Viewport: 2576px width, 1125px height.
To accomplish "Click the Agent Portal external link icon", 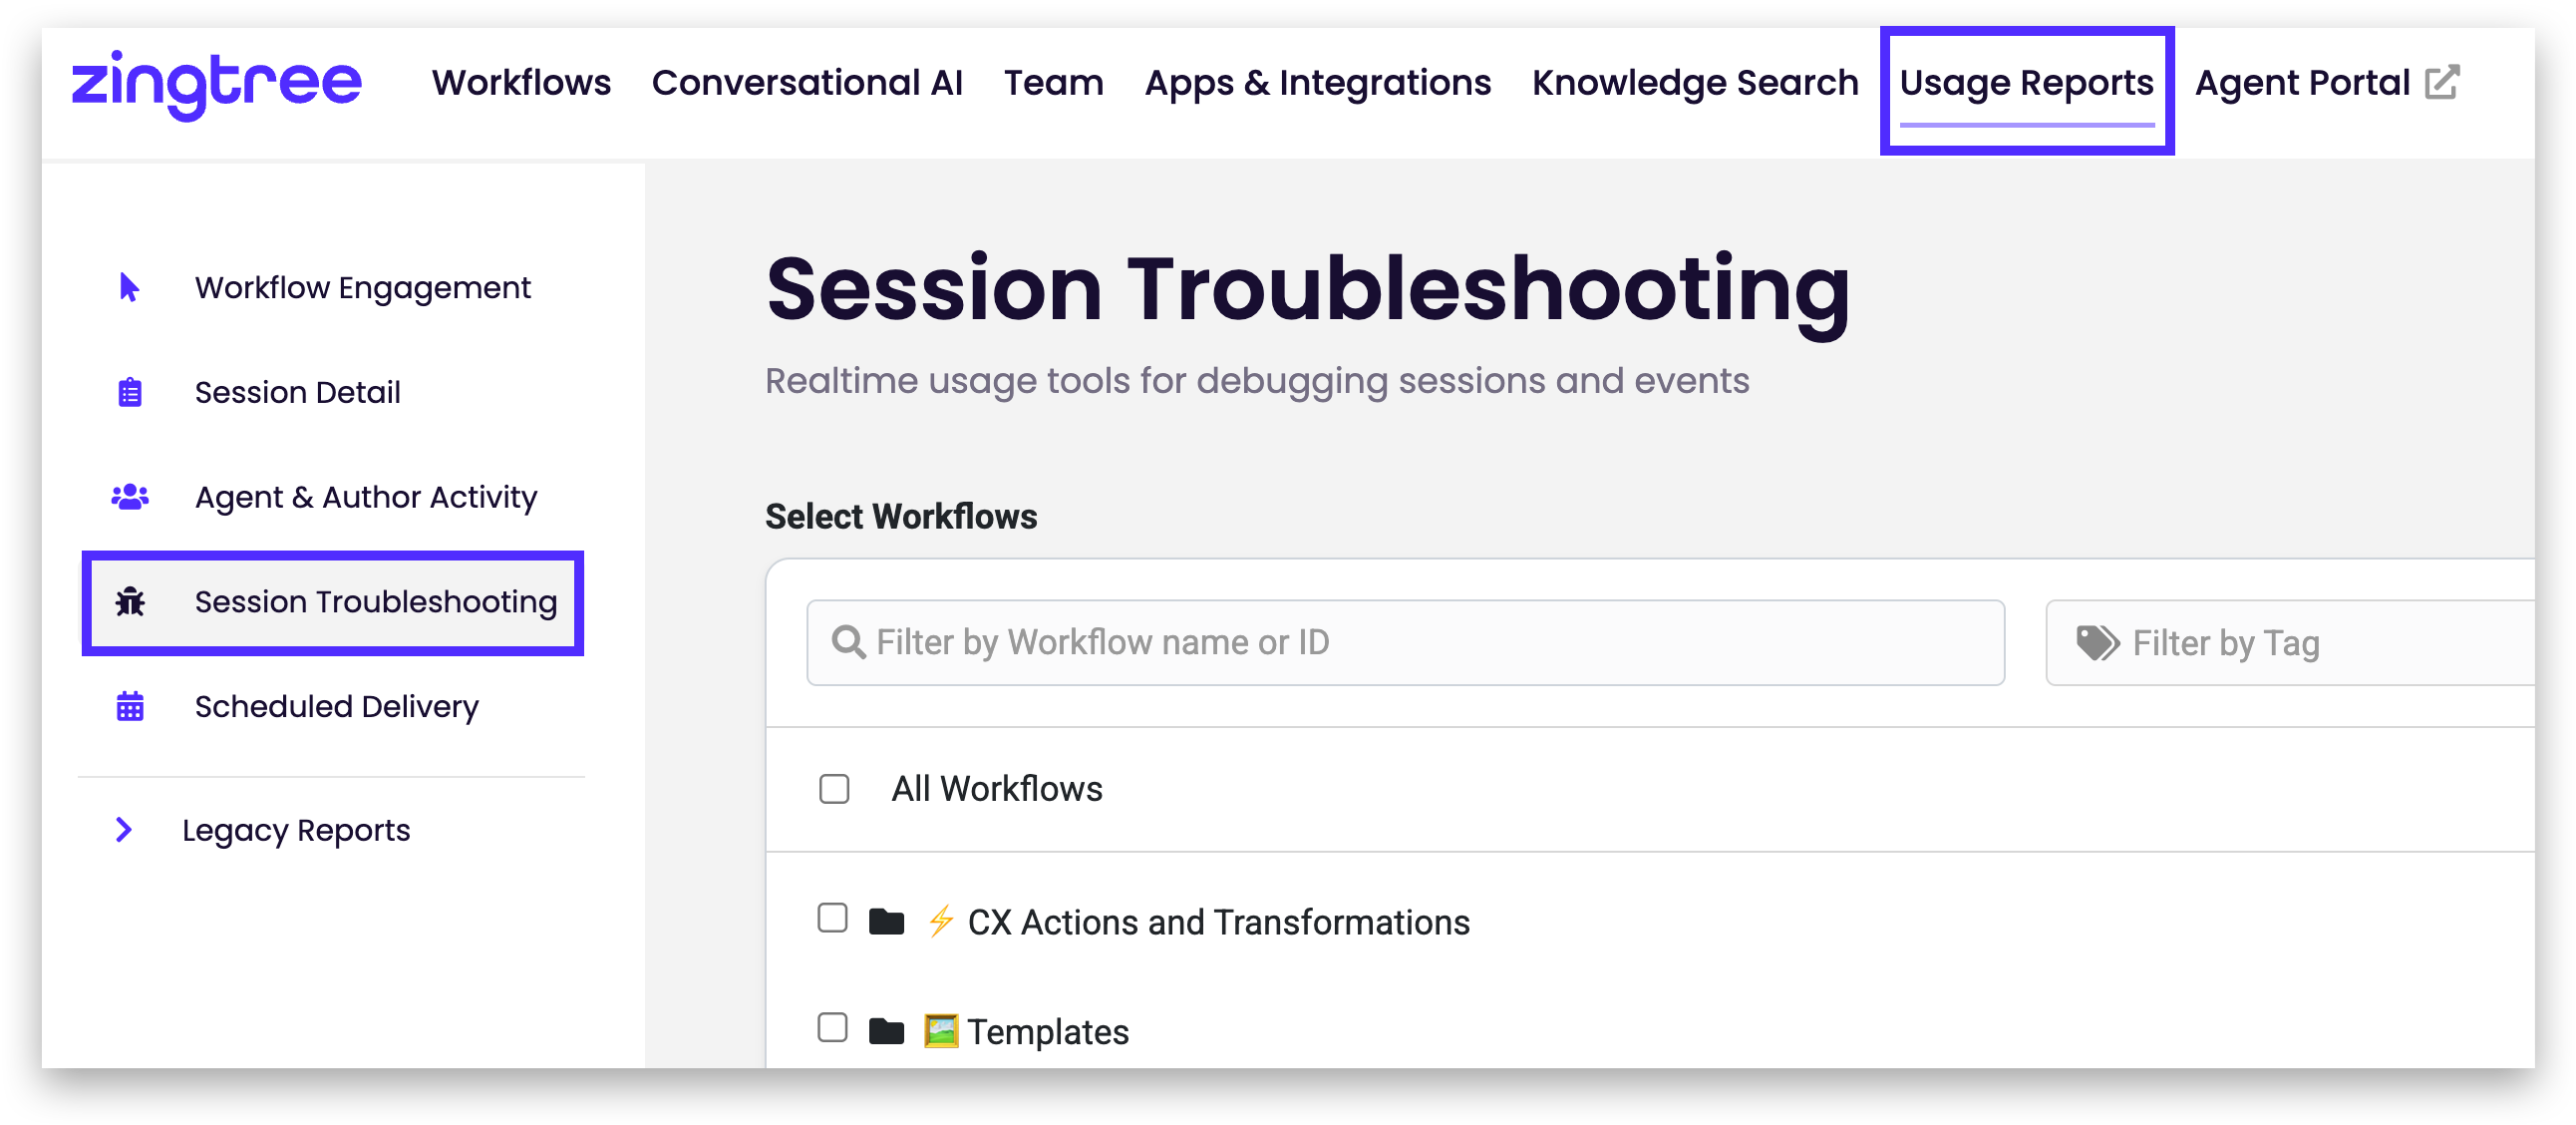I will (2441, 83).
